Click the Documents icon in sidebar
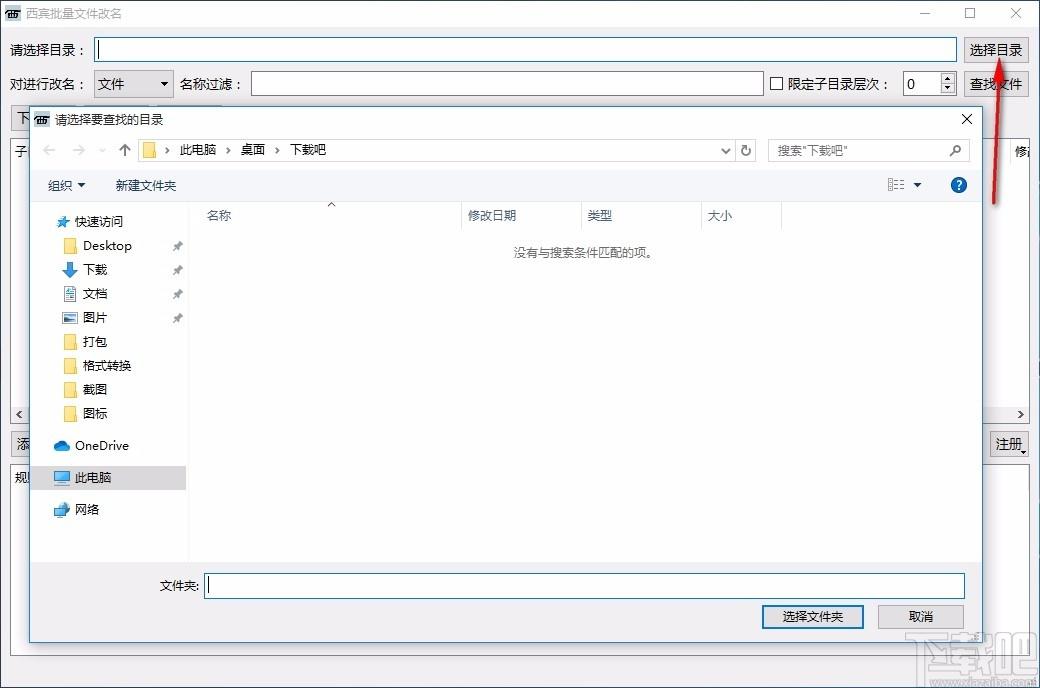Screen dimensions: 1040x688 pos(70,294)
